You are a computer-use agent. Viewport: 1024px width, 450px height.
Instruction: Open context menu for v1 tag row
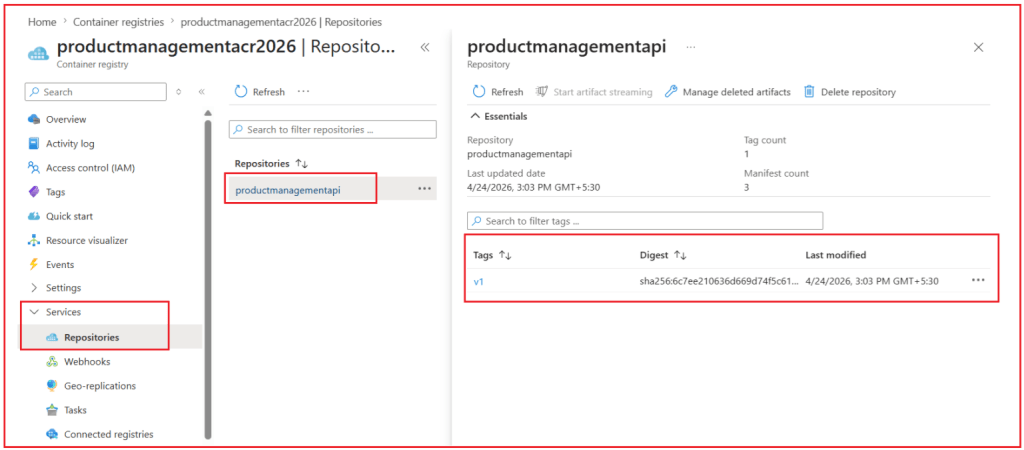tap(978, 280)
